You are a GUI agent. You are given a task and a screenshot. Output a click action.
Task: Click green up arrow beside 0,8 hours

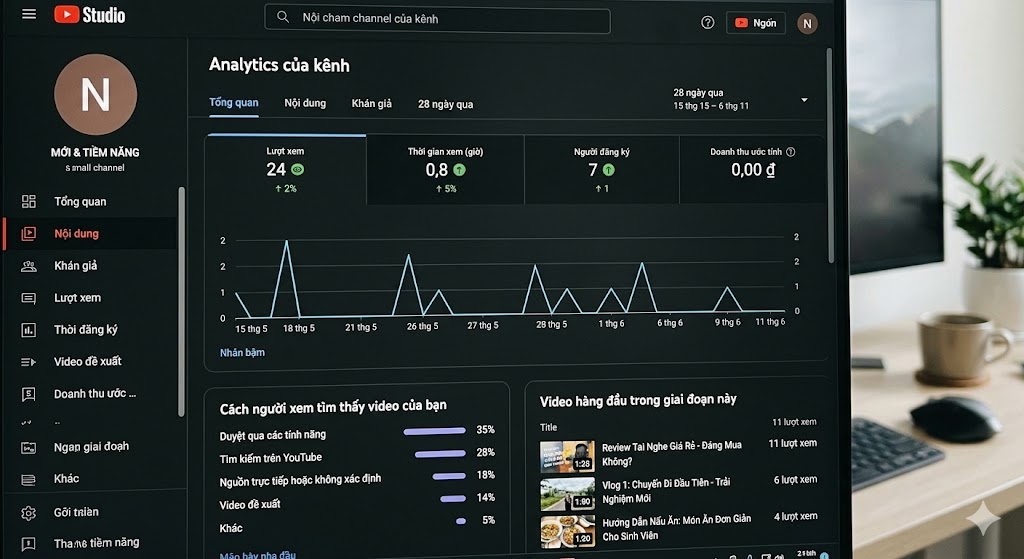pyautogui.click(x=459, y=170)
